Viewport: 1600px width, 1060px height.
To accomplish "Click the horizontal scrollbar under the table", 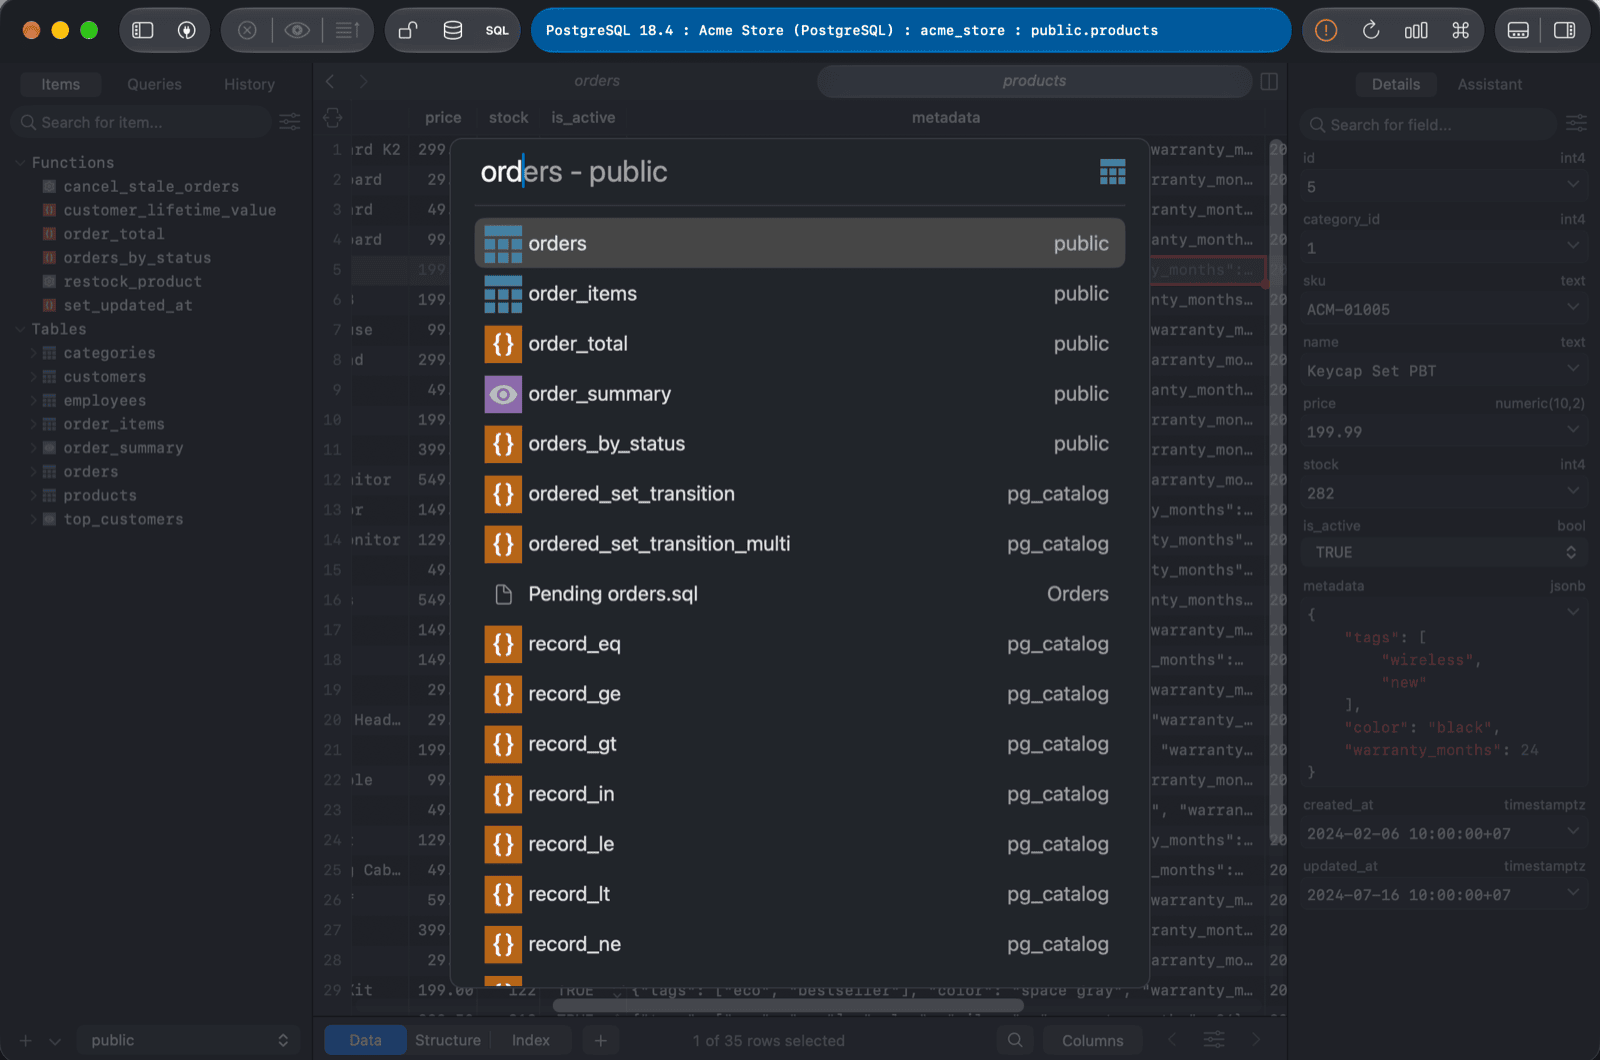I will point(788,1005).
